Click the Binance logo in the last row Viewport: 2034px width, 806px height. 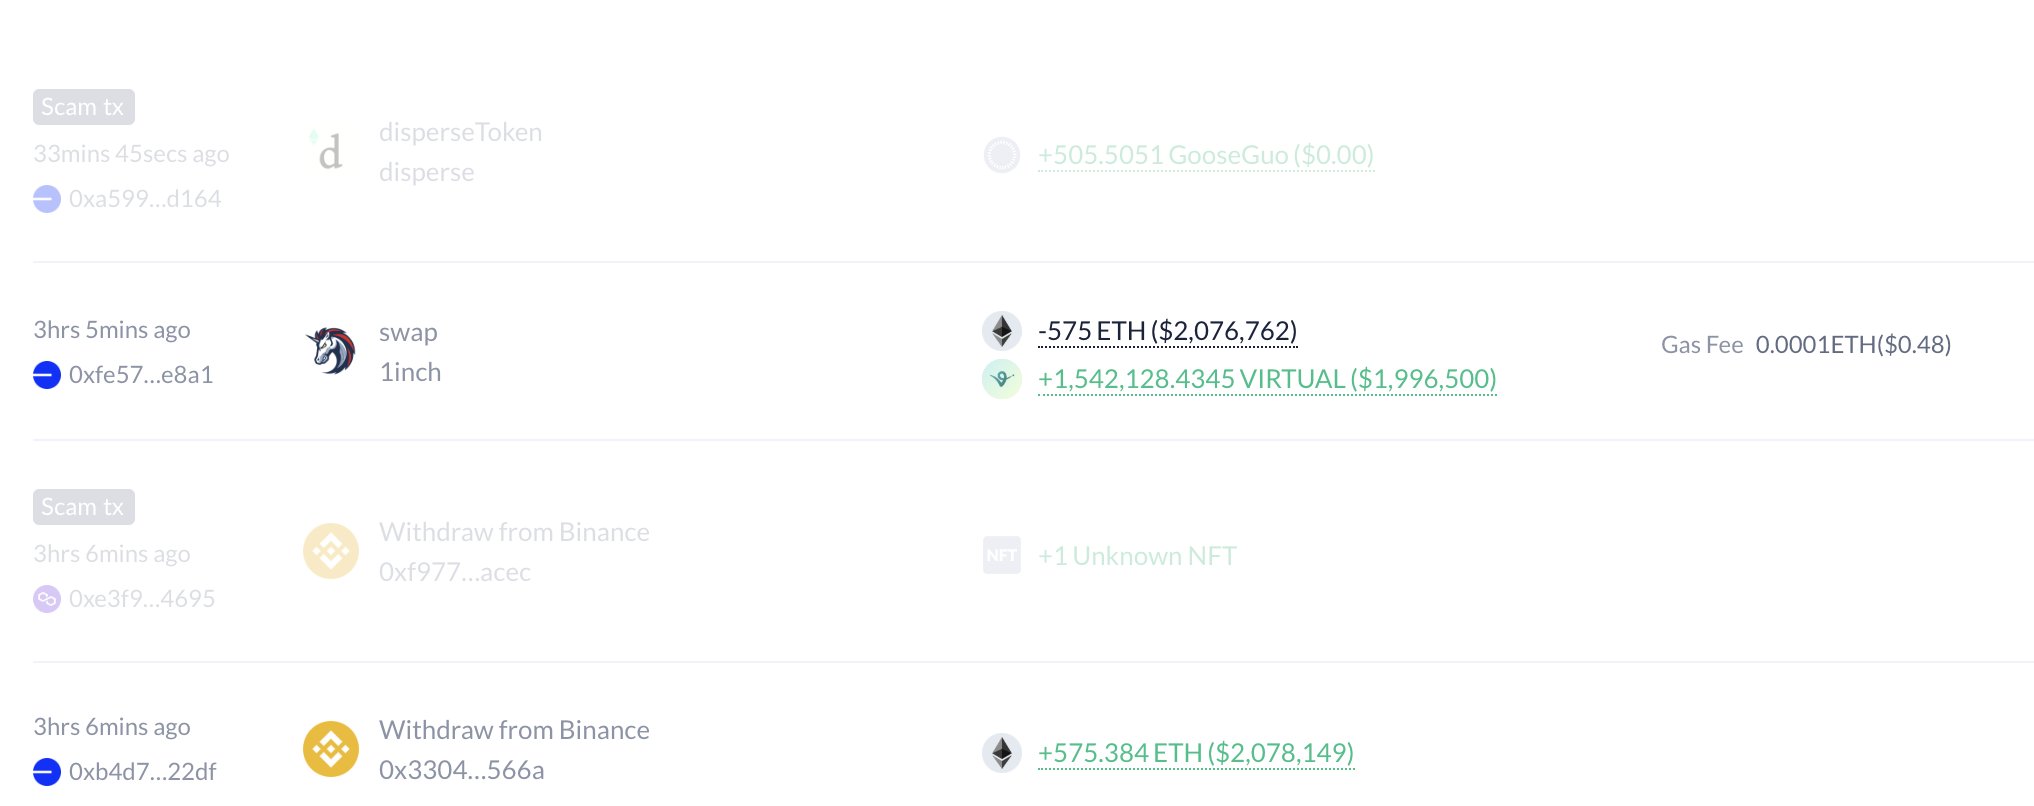[331, 749]
